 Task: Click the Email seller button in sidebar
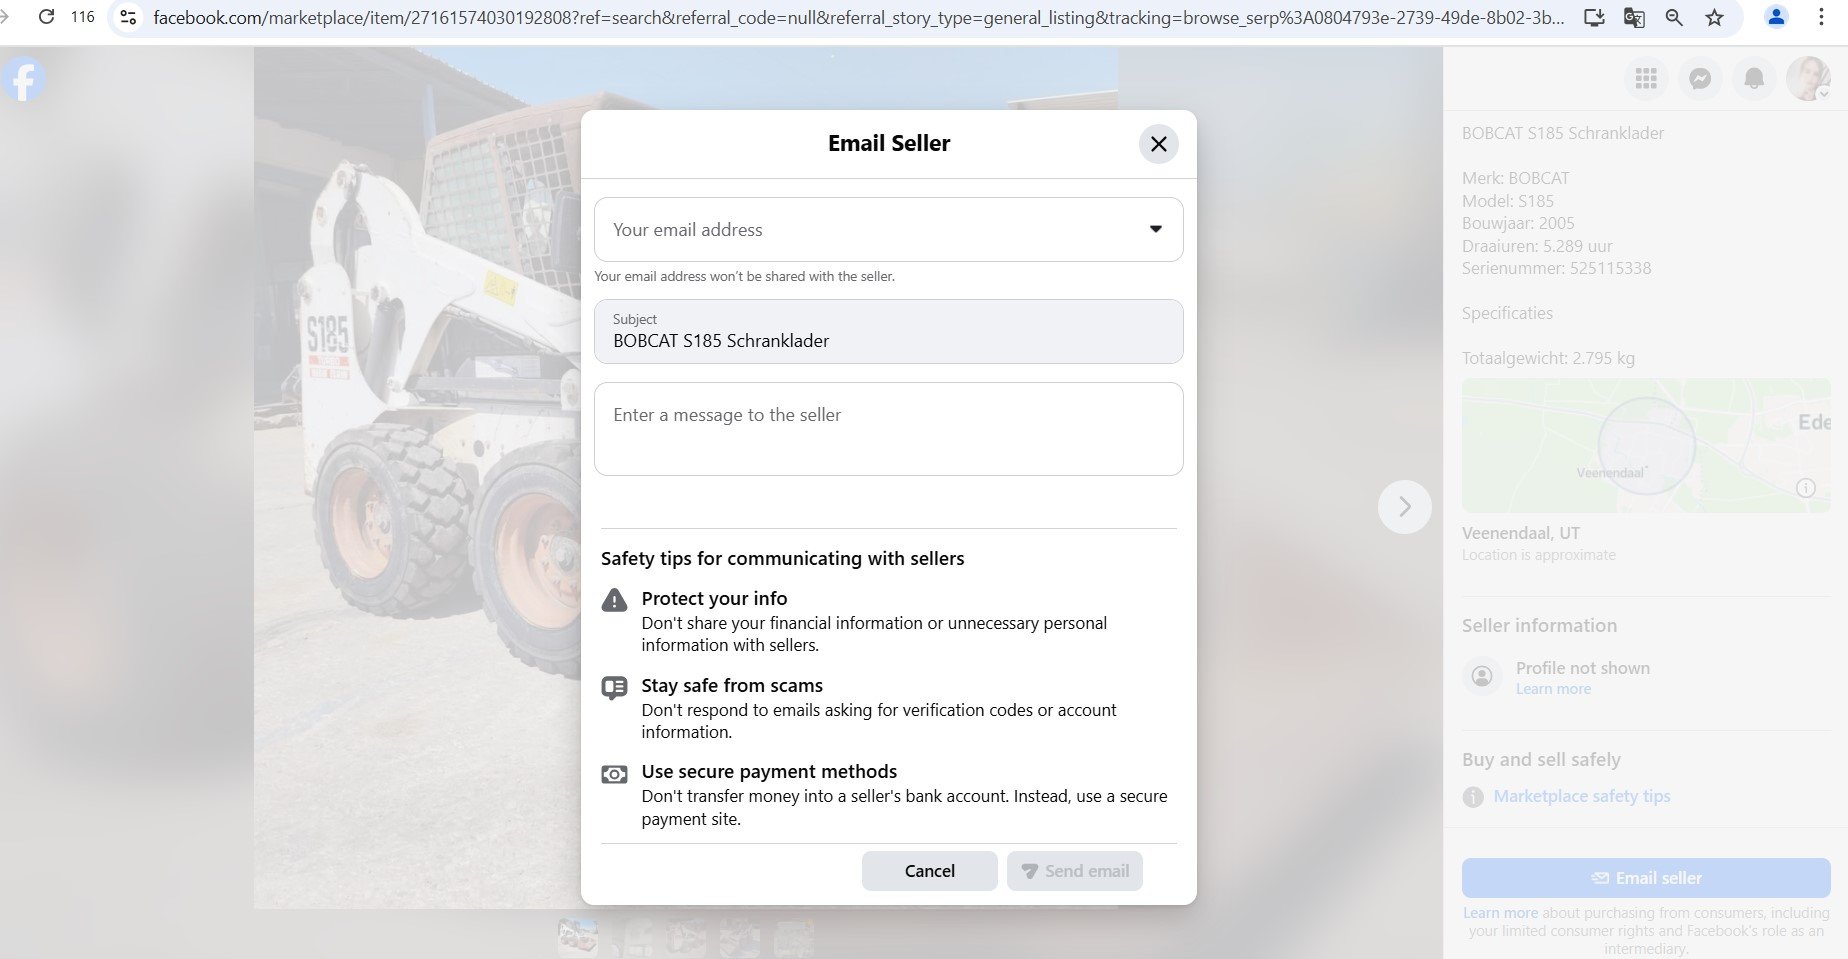(x=1646, y=878)
